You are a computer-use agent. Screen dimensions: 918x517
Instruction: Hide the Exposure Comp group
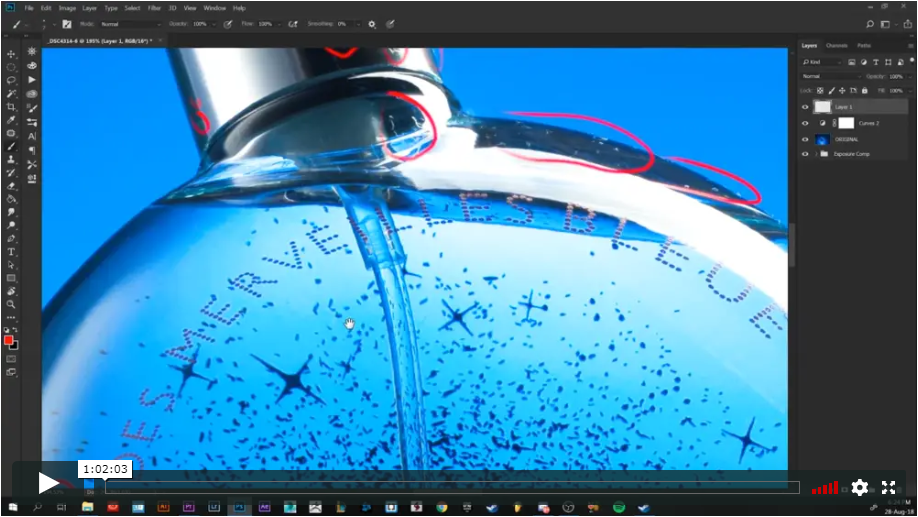click(x=805, y=154)
